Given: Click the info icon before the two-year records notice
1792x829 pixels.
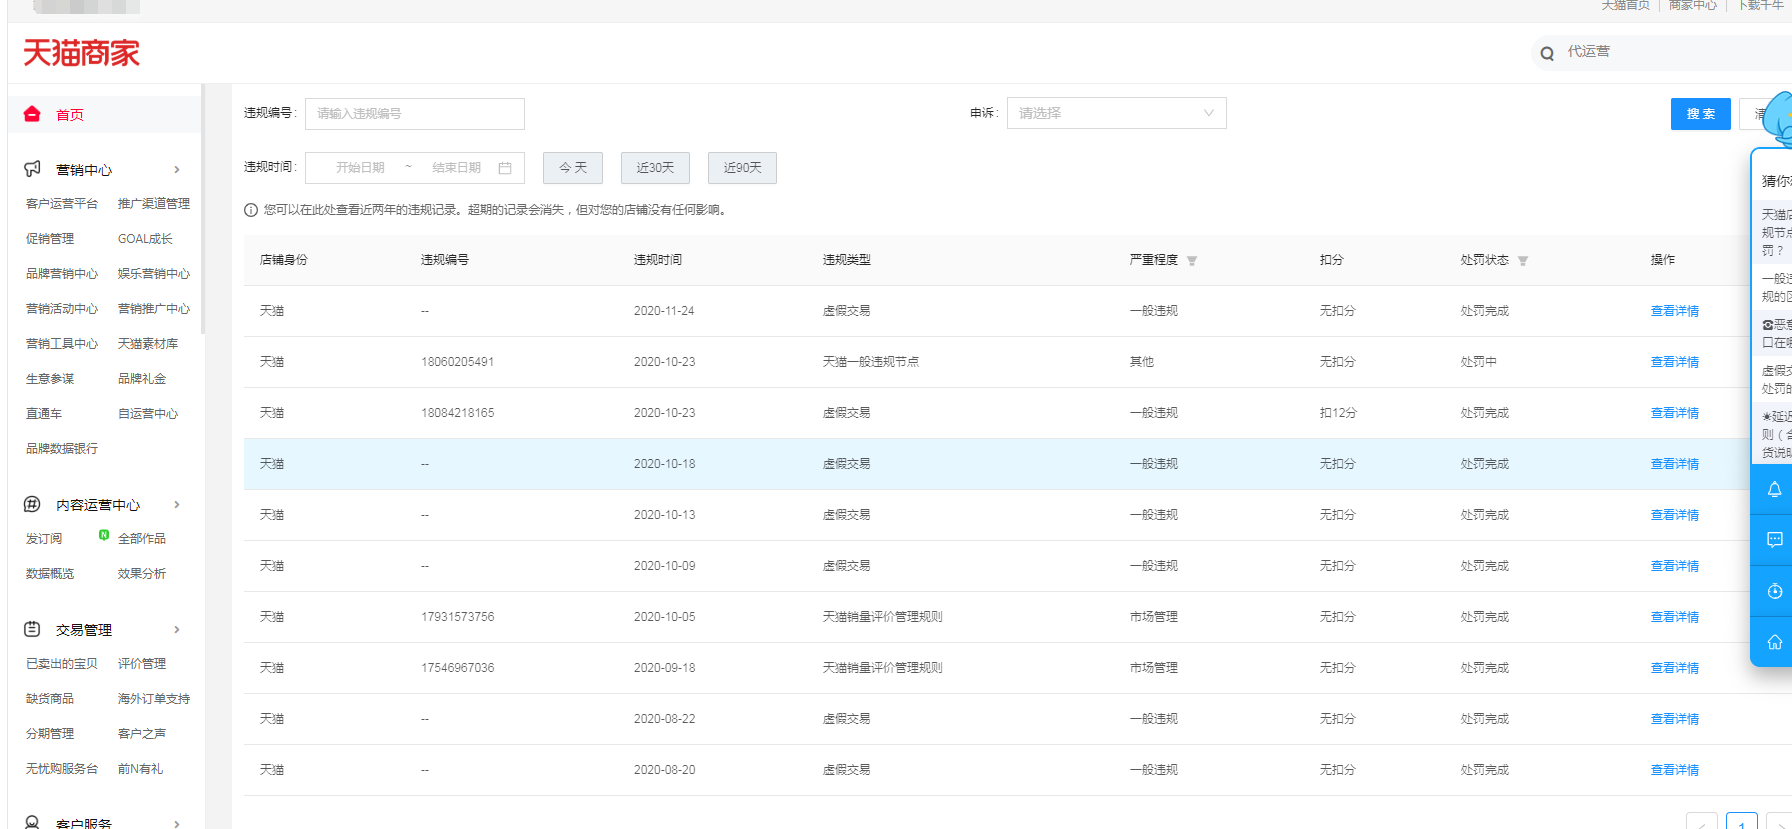Looking at the screenshot, I should pos(251,210).
